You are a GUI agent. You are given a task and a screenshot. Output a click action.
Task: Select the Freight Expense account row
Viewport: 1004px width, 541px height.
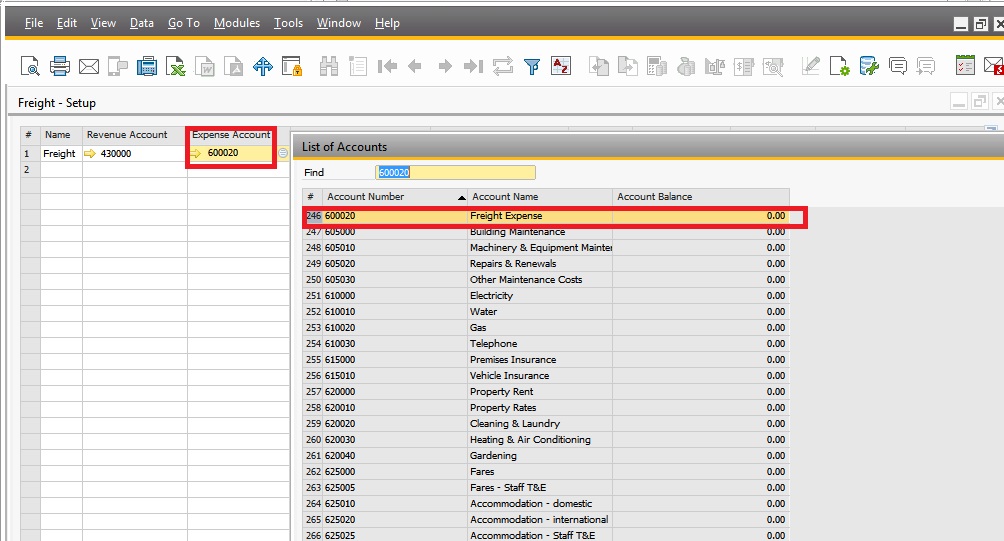point(546,216)
